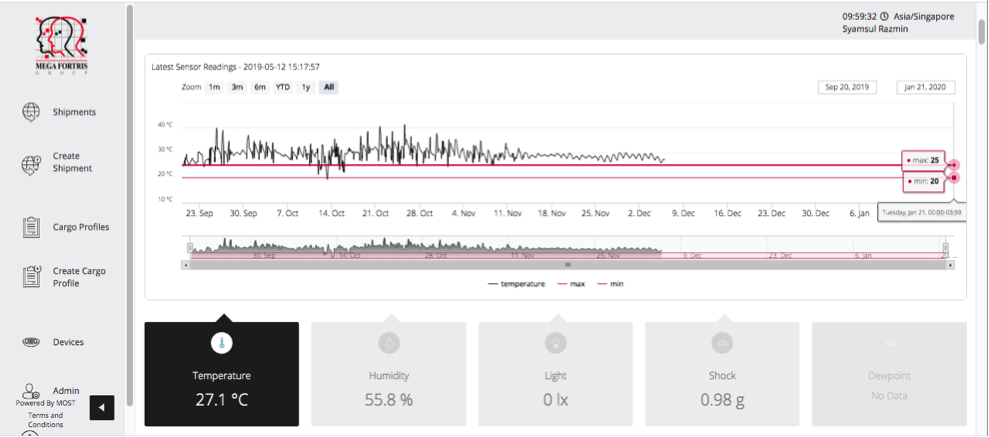This screenshot has width=989, height=437.
Task: Open the Cargo Profiles clipboard icon
Action: (31, 227)
